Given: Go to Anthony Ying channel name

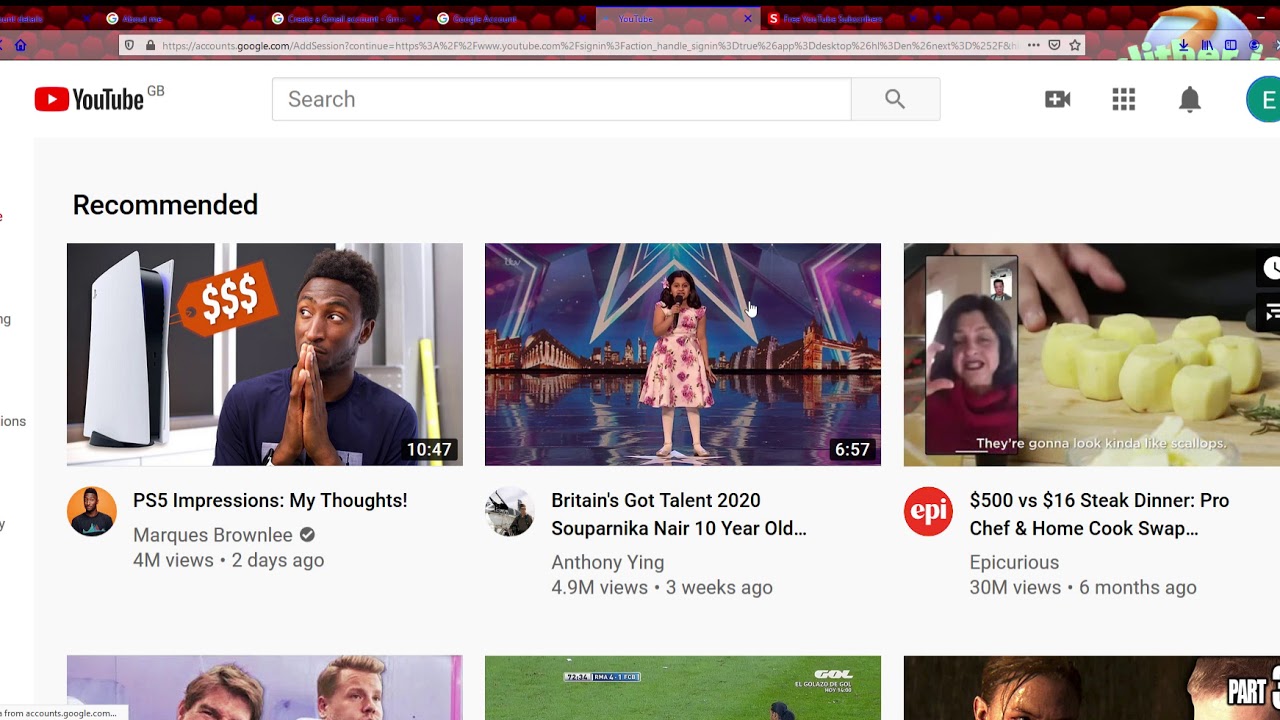Looking at the screenshot, I should 608,562.
